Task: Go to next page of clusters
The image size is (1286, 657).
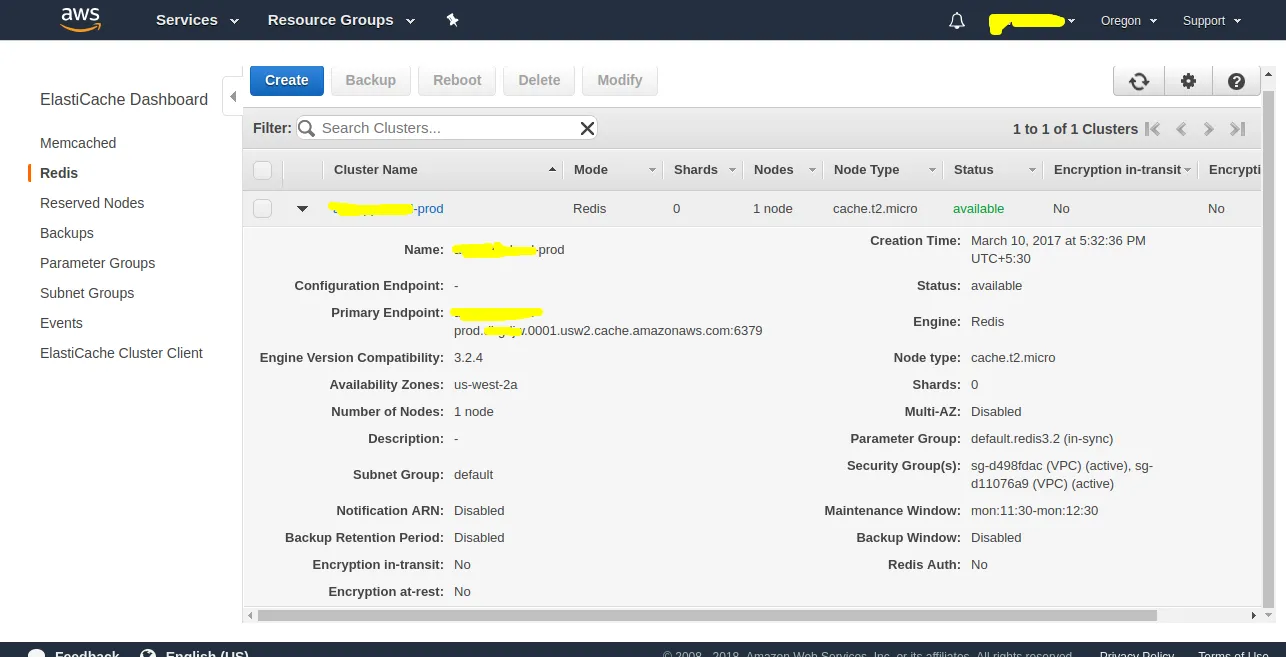Action: [x=1208, y=129]
